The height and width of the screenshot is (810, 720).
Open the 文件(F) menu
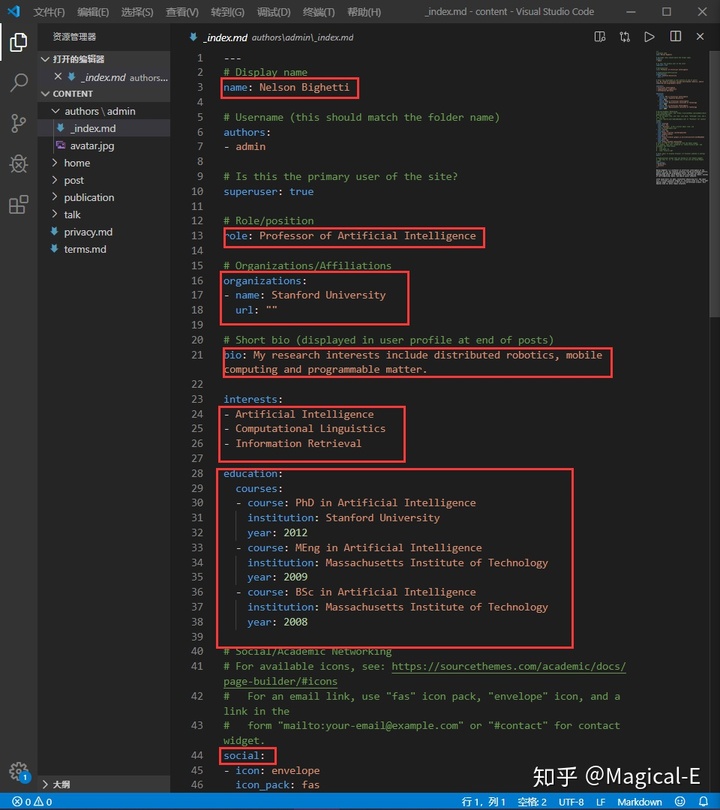pyautogui.click(x=49, y=12)
